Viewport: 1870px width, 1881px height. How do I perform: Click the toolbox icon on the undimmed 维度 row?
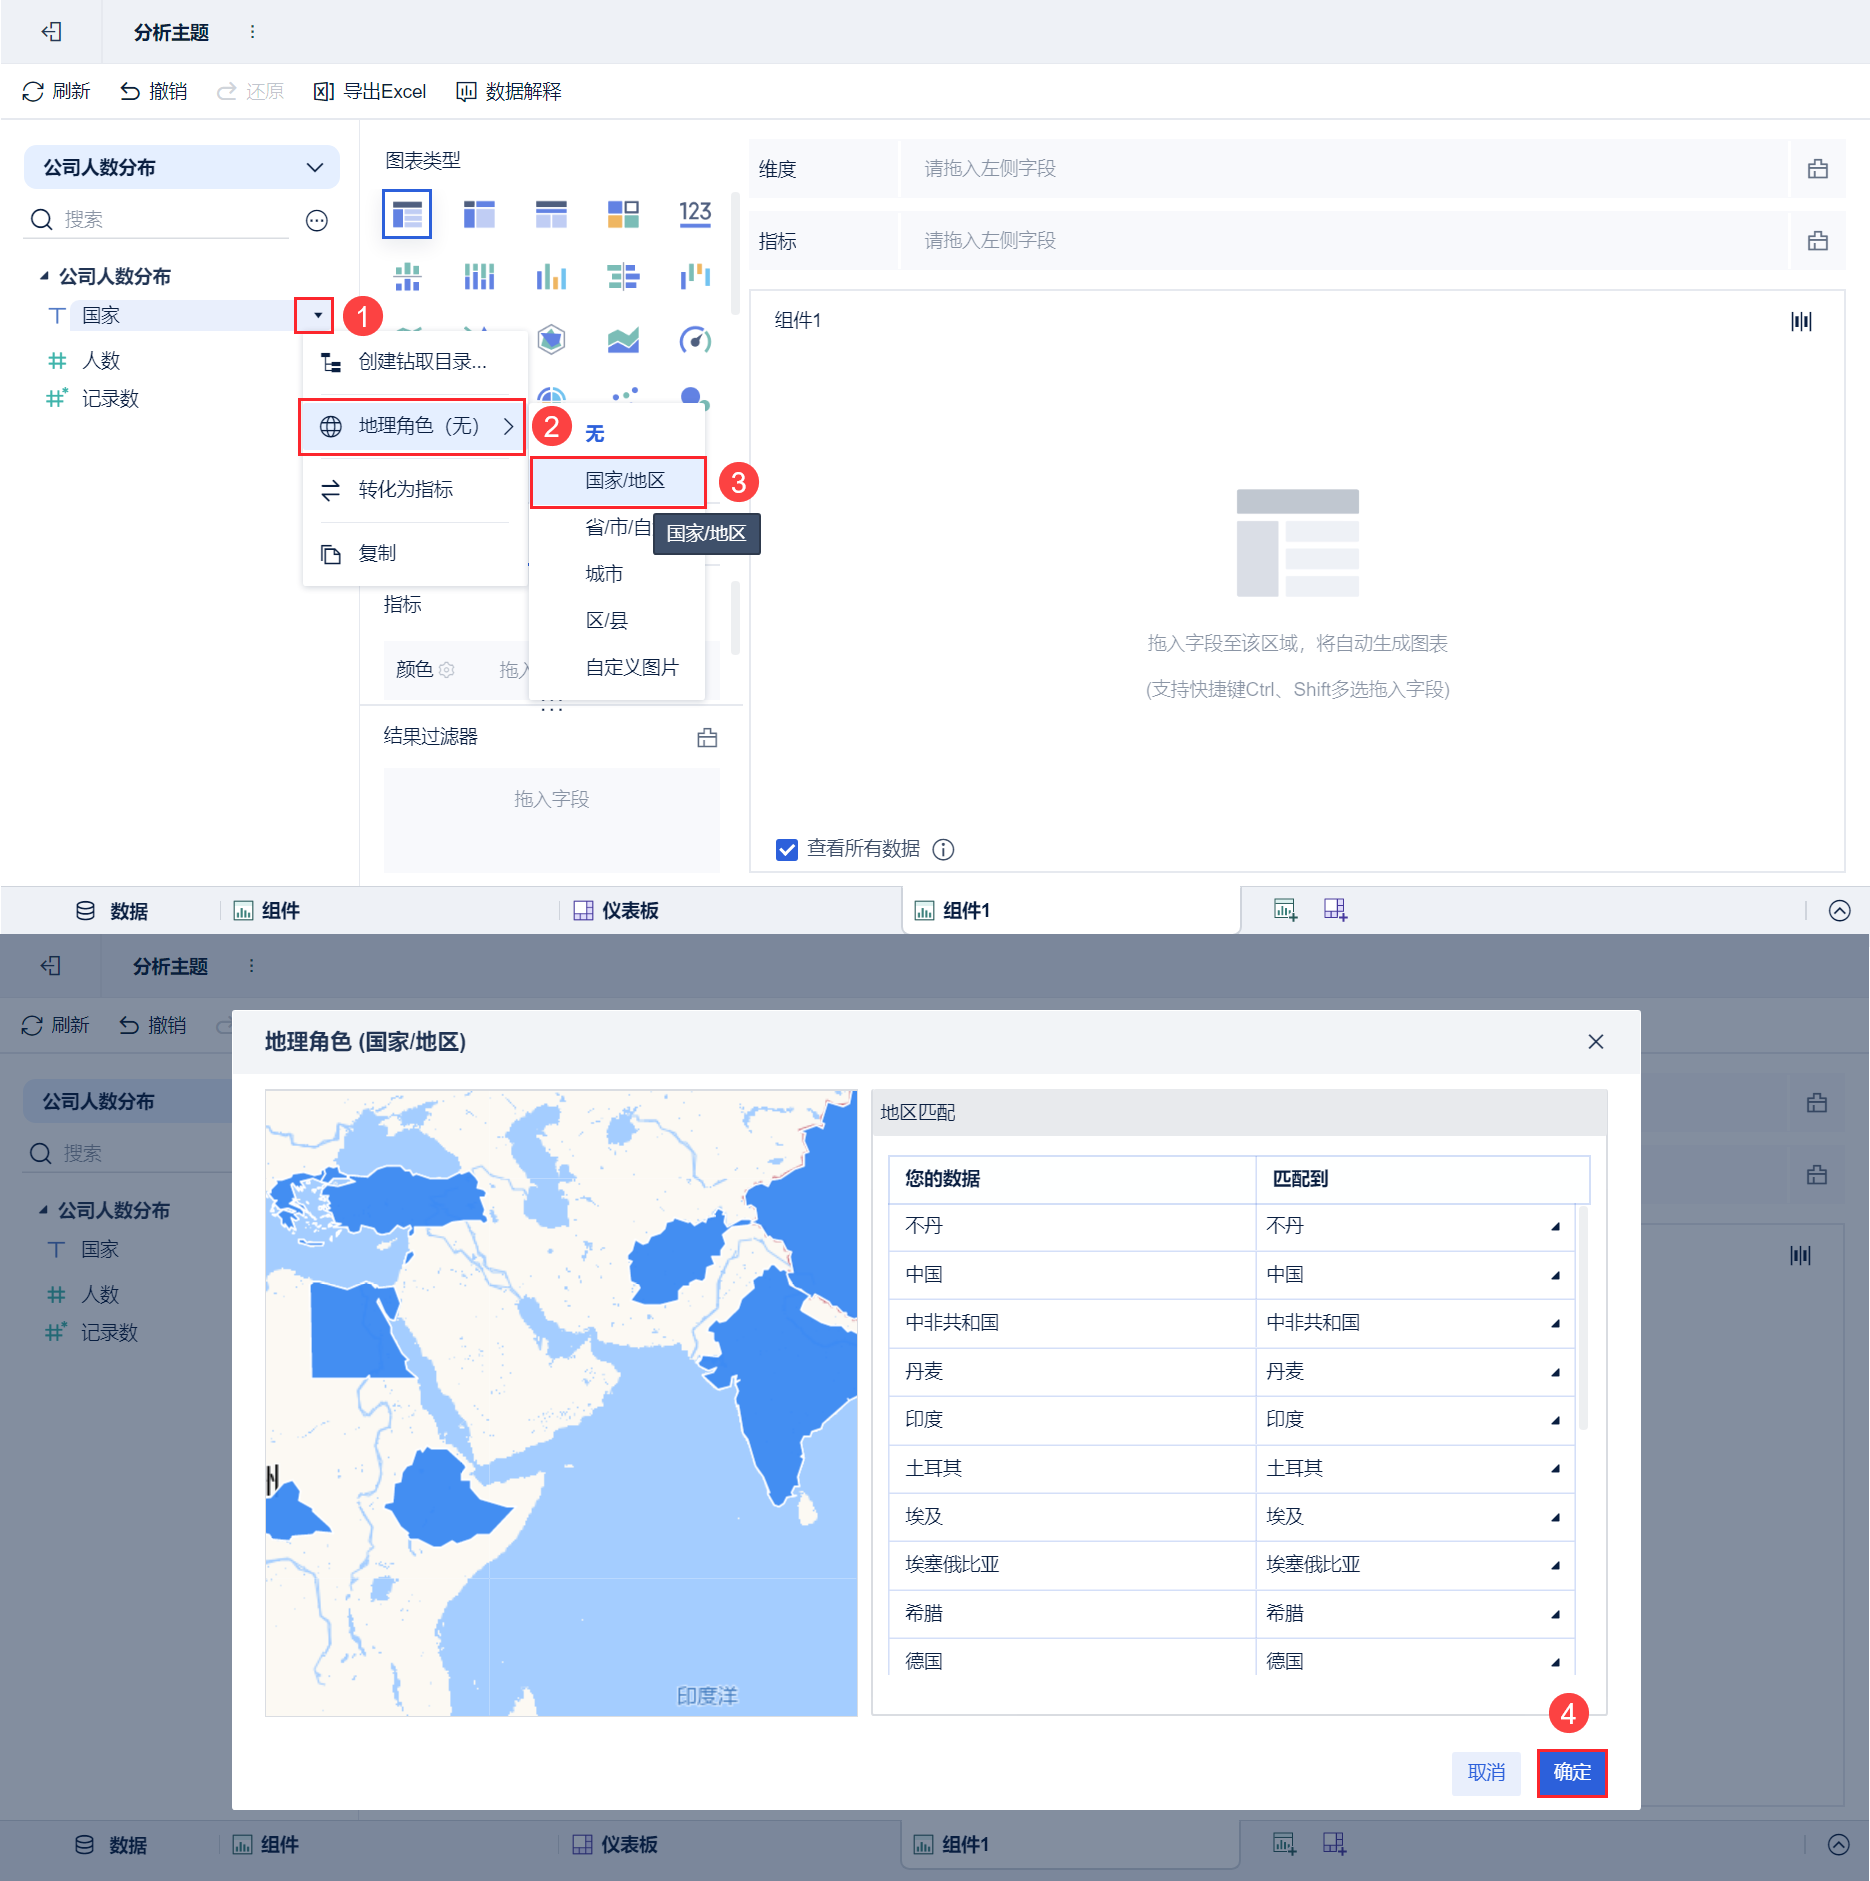point(1818,169)
